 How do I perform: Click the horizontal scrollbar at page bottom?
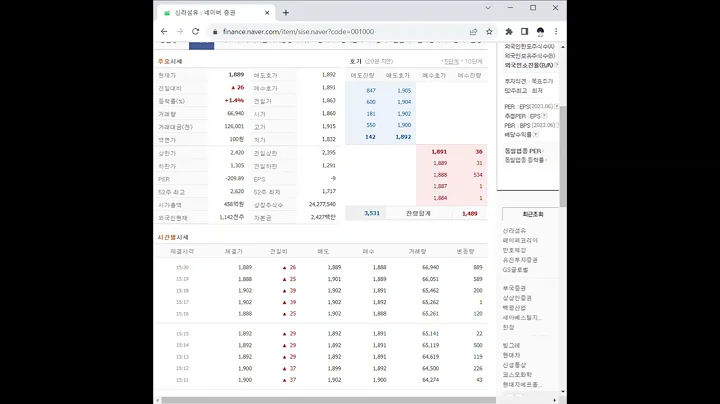click(328, 400)
